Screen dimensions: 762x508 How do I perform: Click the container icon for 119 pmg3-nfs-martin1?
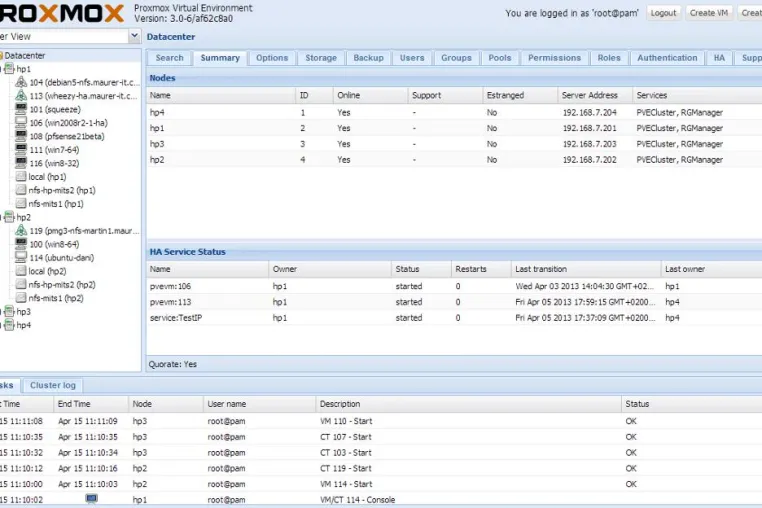tap(21, 230)
